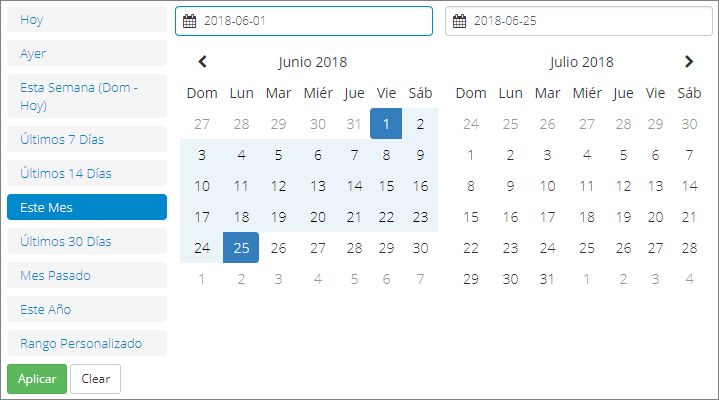Go to previous month with left arrow

pyautogui.click(x=202, y=61)
